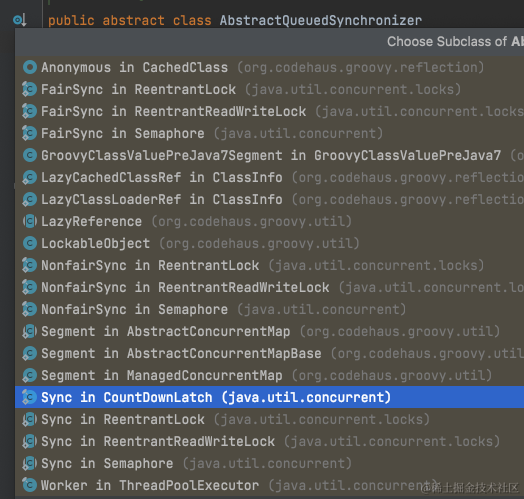Select 'Sync in Semaphore' entry
This screenshot has width=524, height=499.
pos(269,464)
